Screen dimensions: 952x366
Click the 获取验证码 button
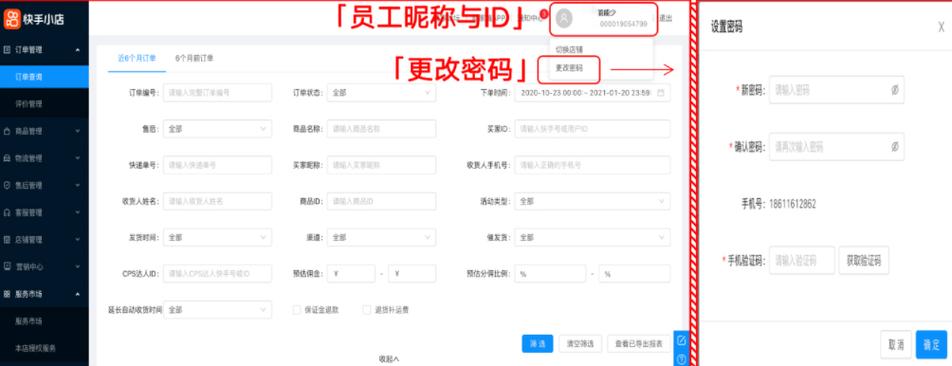tap(864, 260)
